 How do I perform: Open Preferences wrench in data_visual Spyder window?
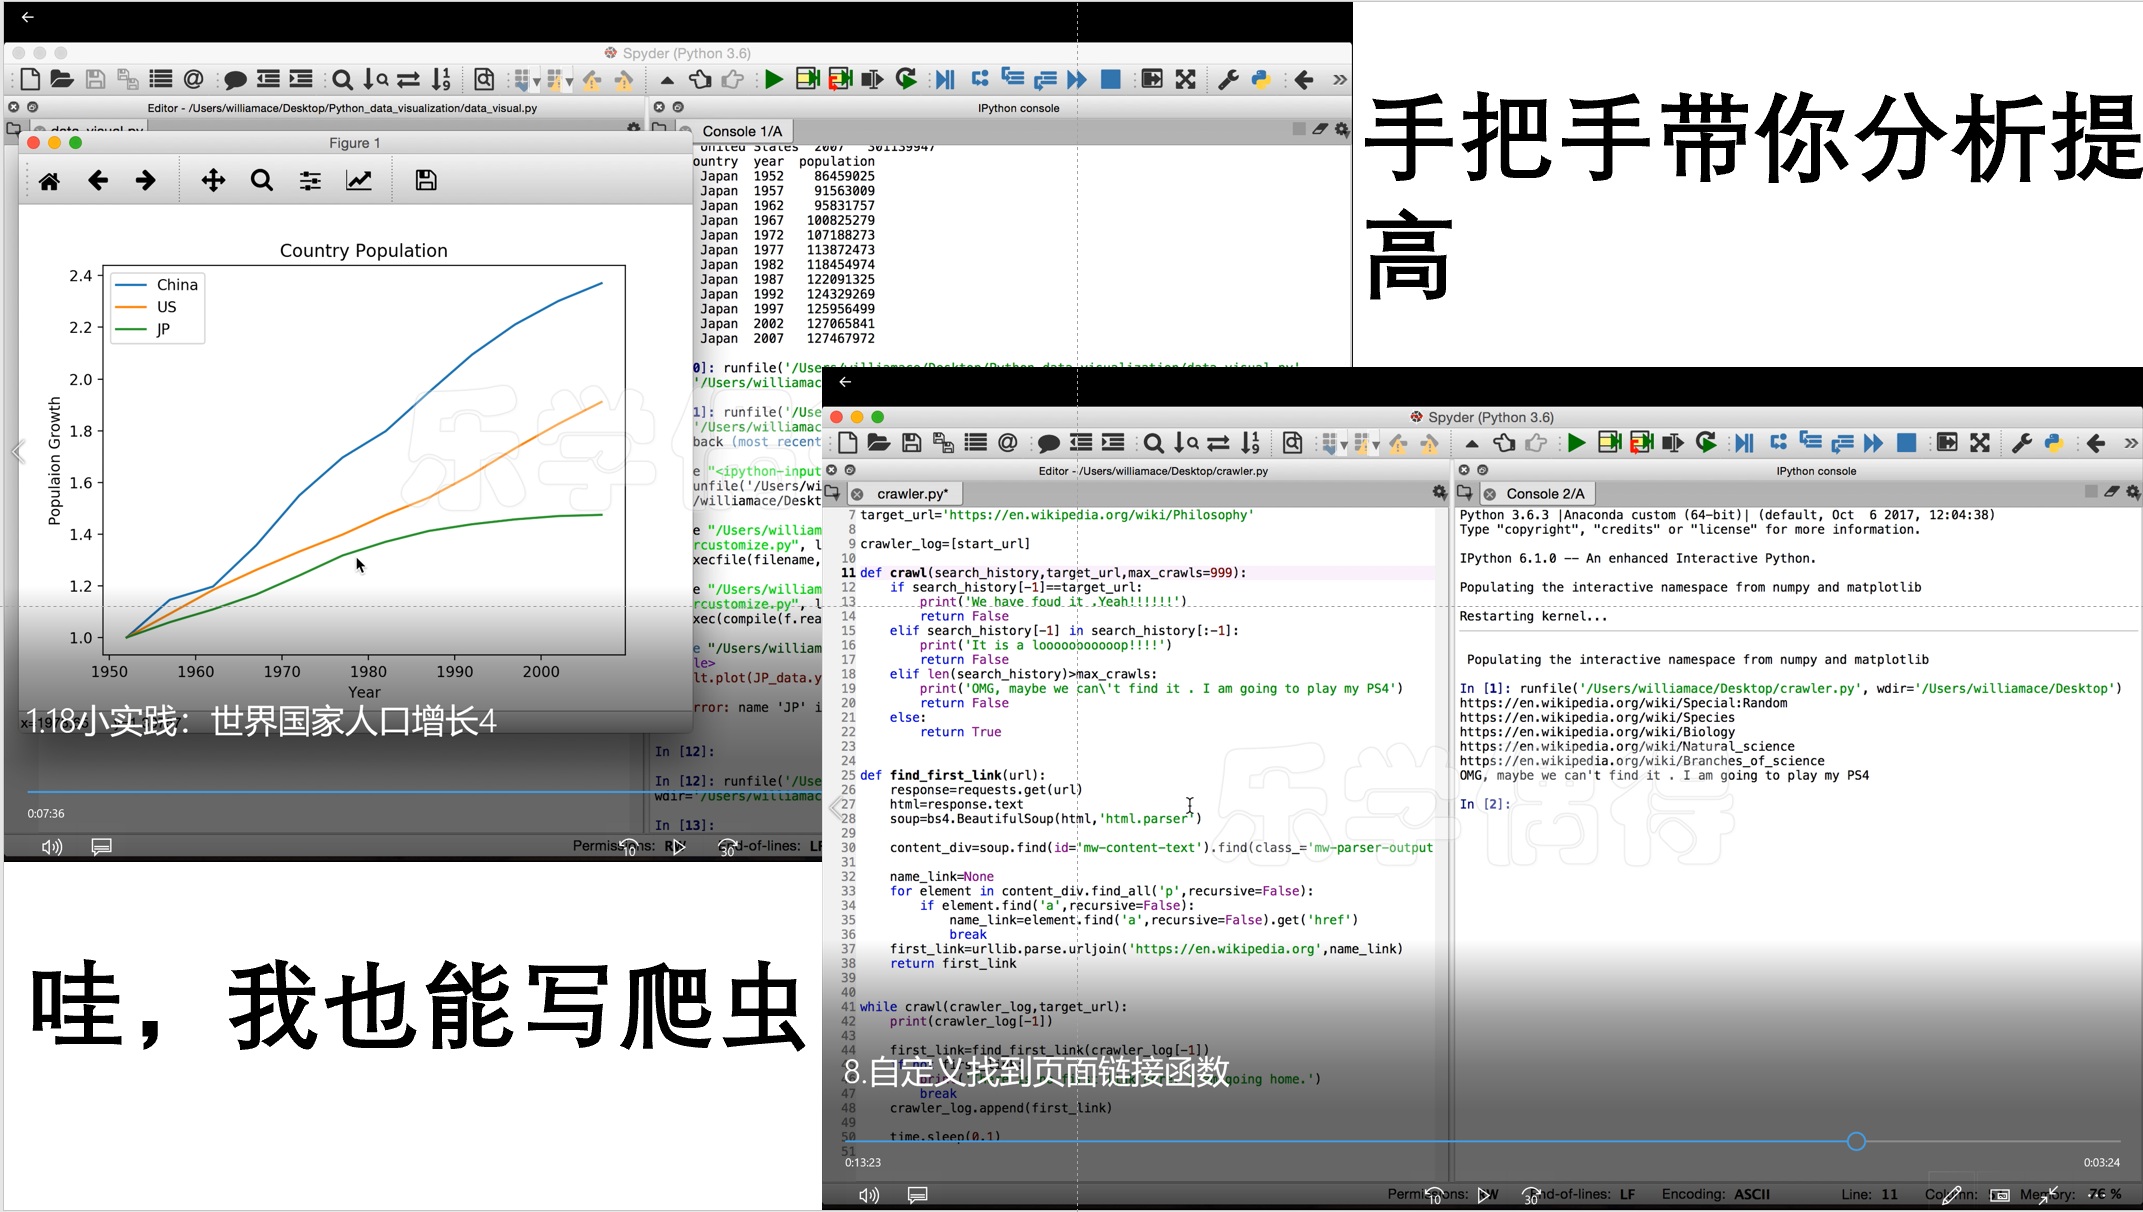coord(1228,80)
